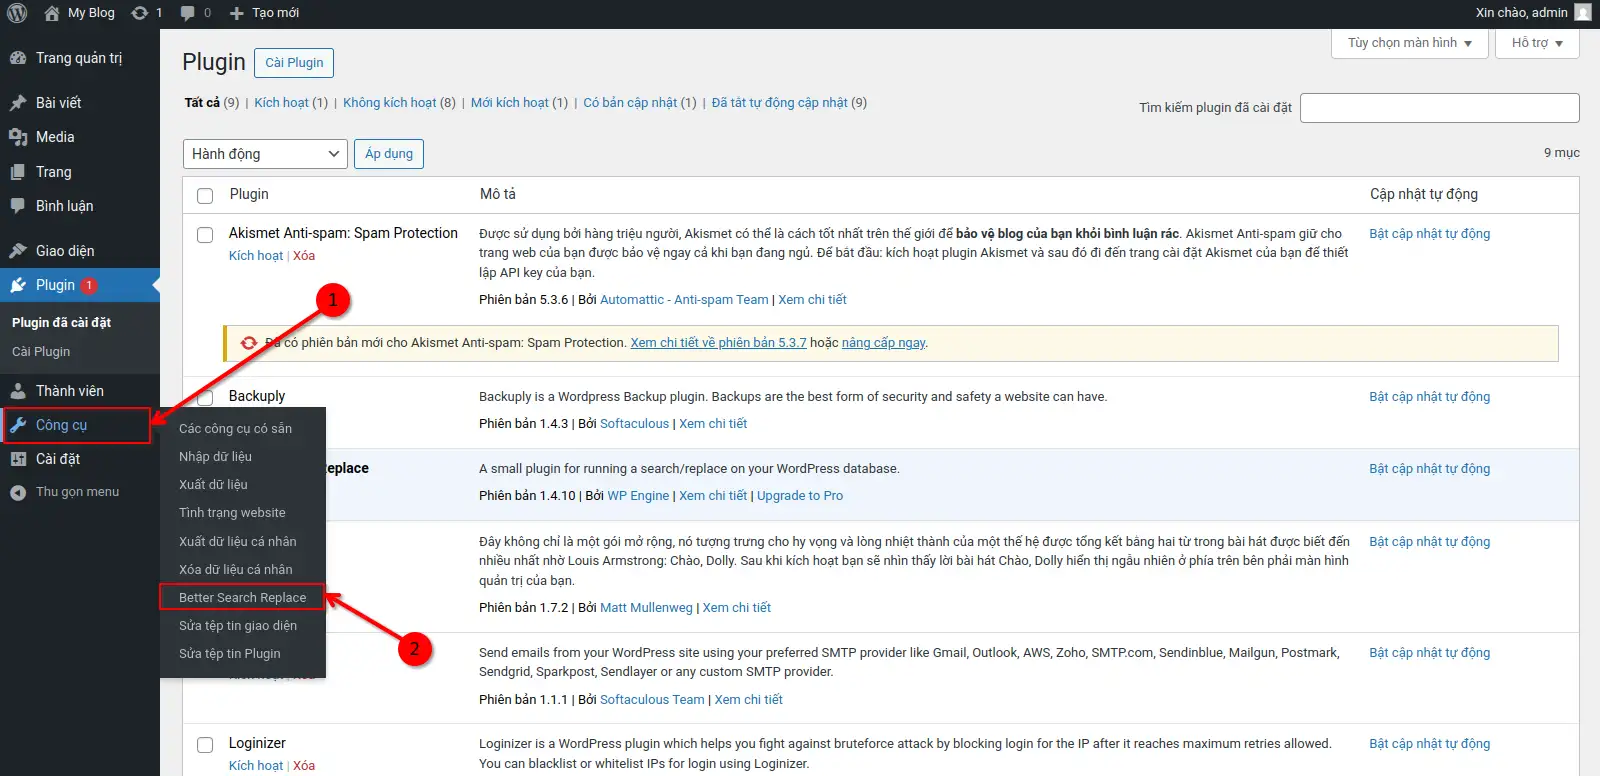Open Plugin đã cài đặt submenu
The width and height of the screenshot is (1600, 776).
point(61,322)
